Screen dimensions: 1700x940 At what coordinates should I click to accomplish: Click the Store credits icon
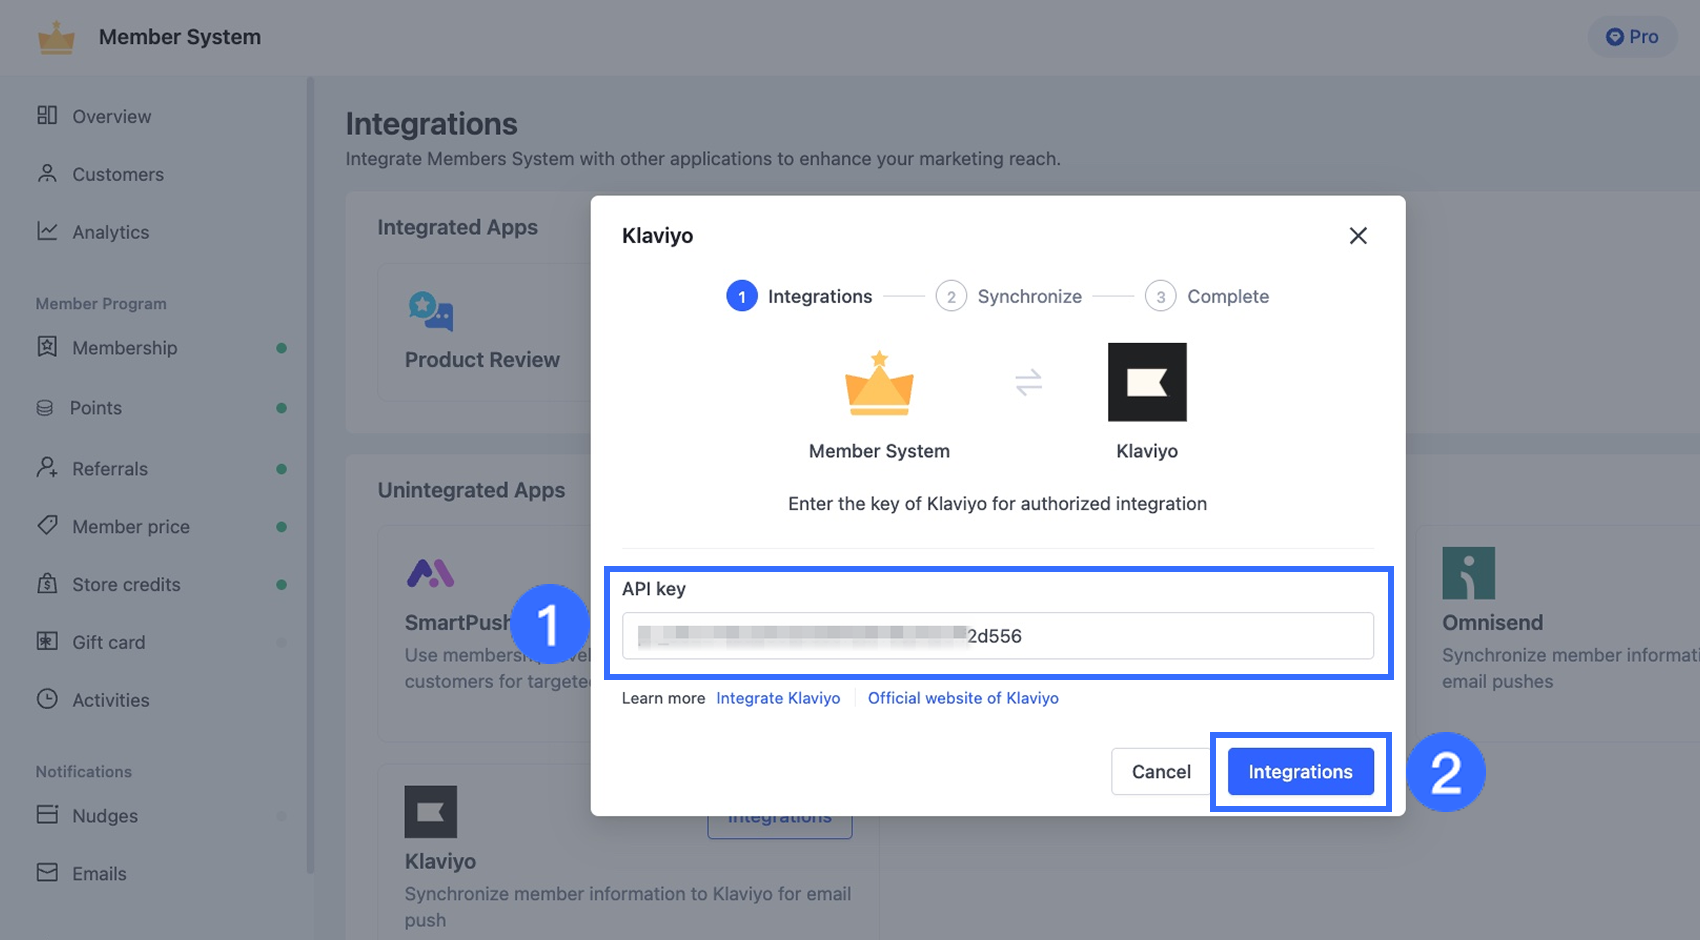pyautogui.click(x=47, y=583)
